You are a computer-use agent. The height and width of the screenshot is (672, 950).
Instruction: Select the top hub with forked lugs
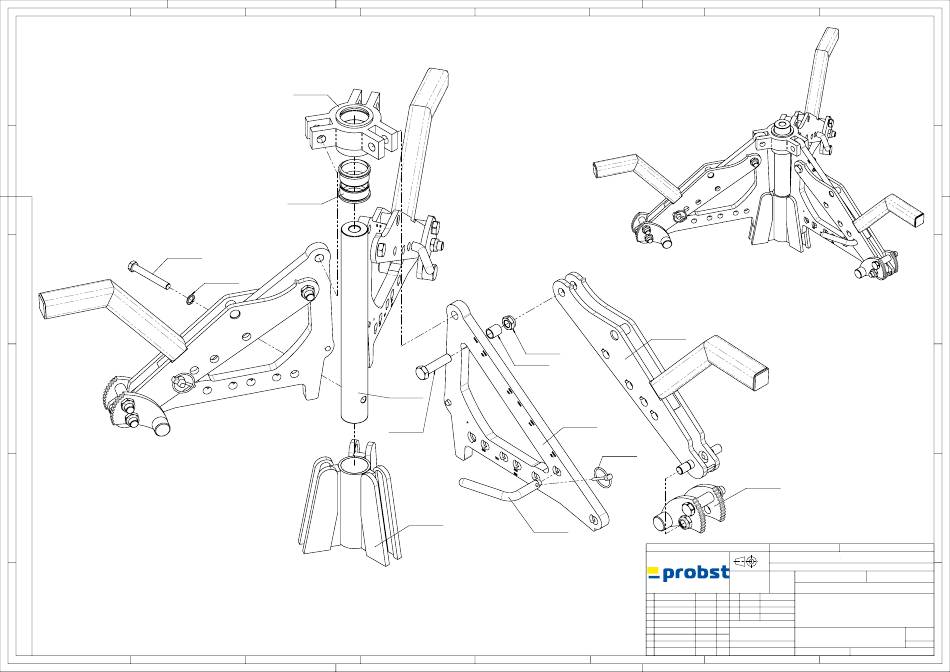point(352,124)
